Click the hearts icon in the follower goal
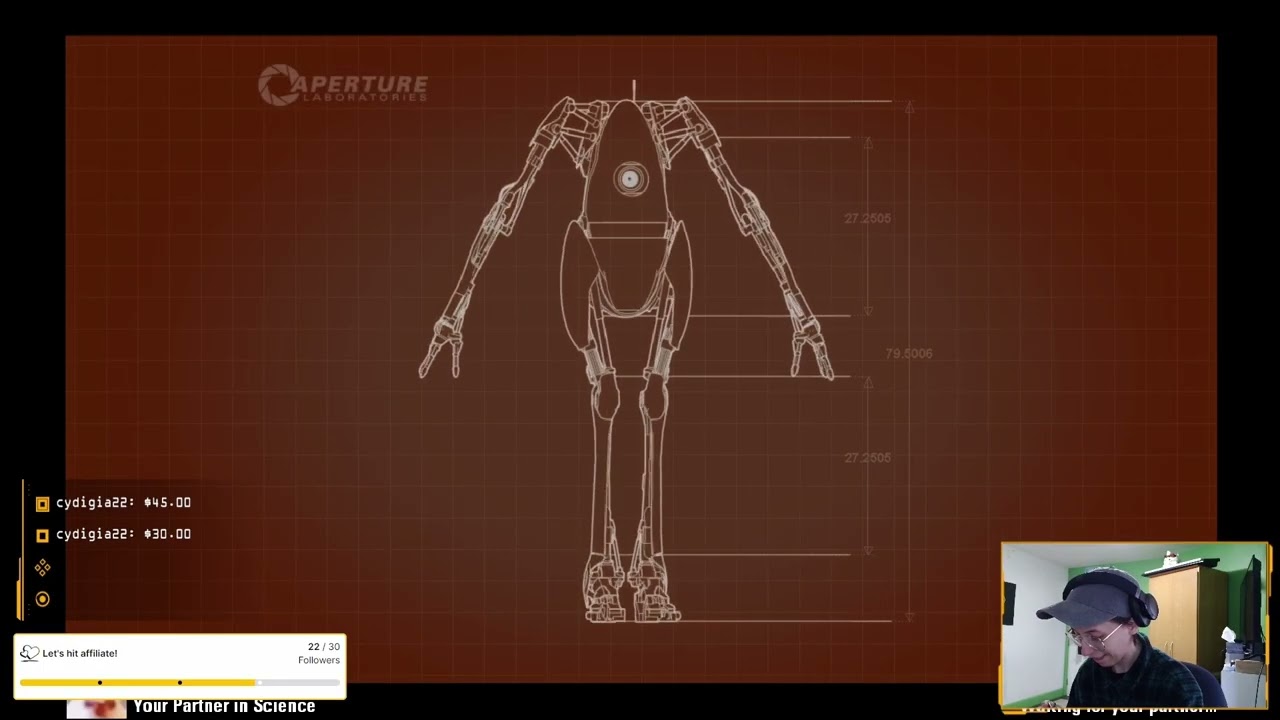1280x720 pixels. click(x=29, y=653)
